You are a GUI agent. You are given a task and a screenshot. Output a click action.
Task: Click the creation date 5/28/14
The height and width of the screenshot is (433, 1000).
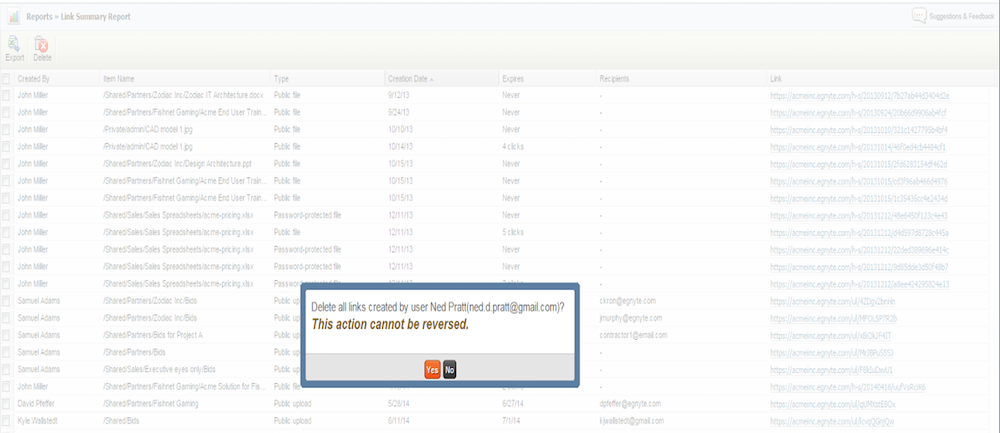(x=399, y=404)
